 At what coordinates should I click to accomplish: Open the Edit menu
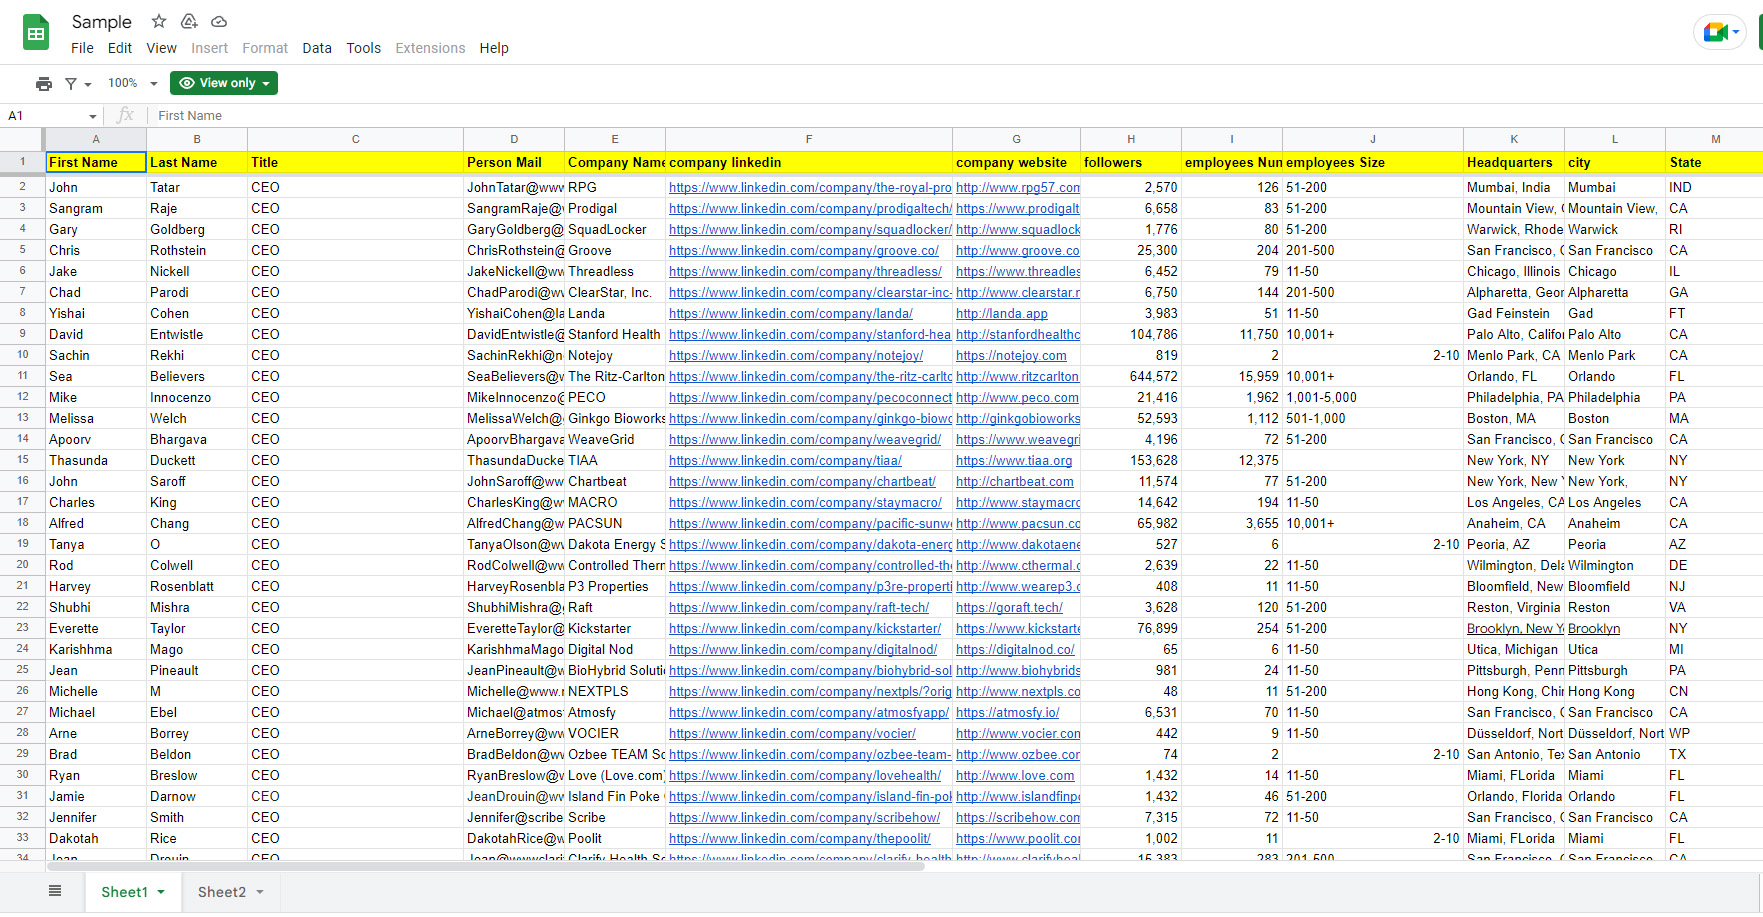(120, 48)
